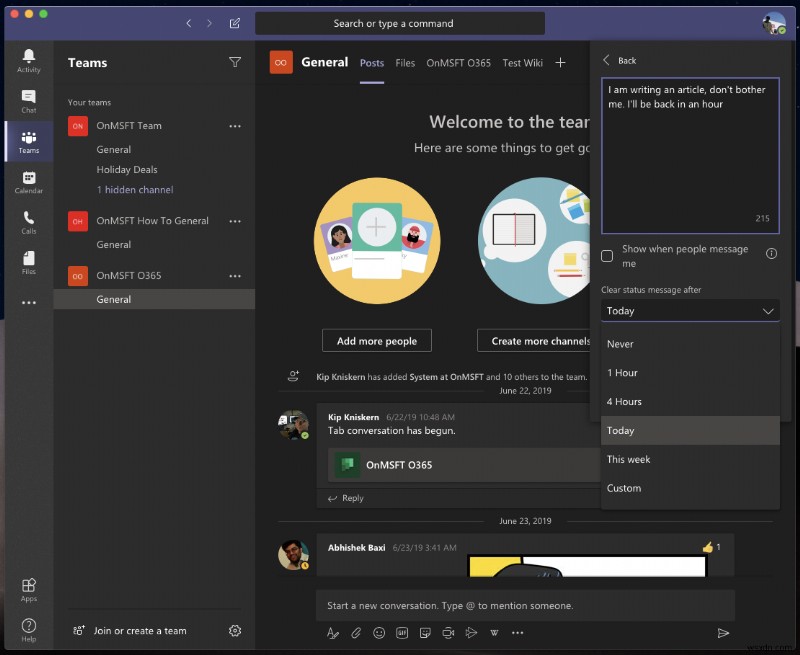800x655 pixels.
Task: Click 'Add more people' in the welcome screen
Action: (x=377, y=340)
